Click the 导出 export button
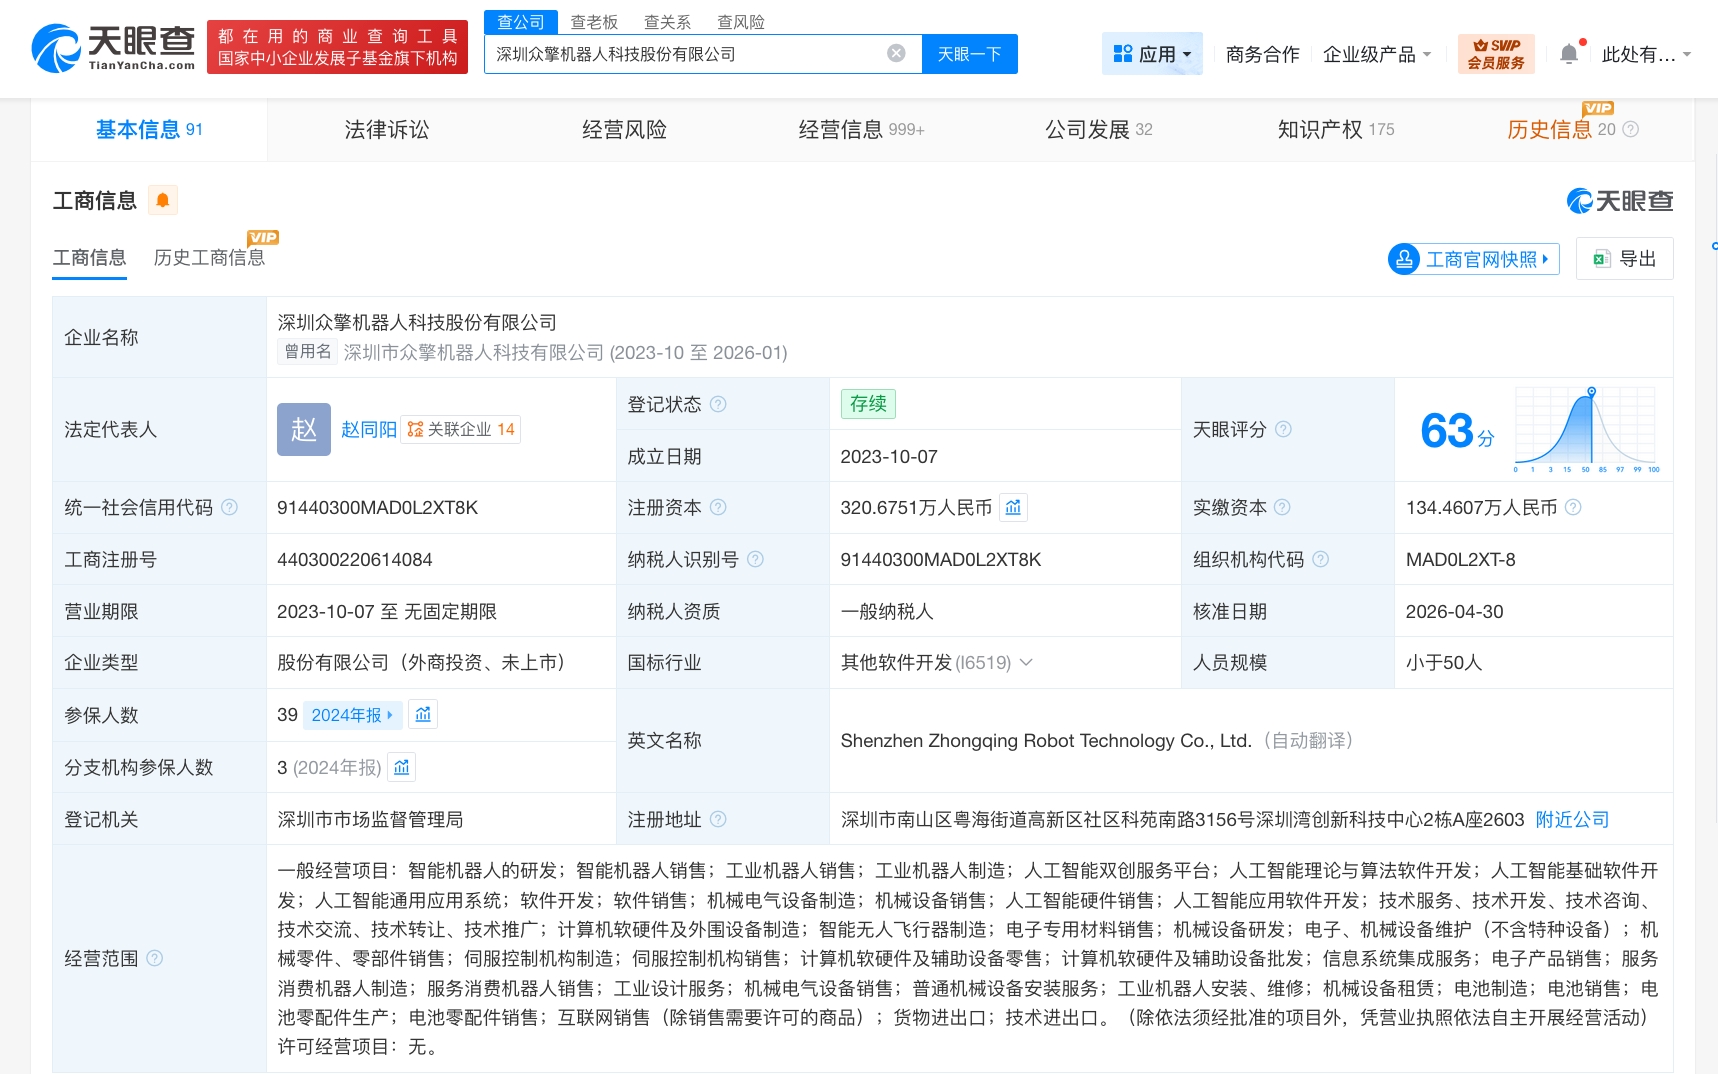Viewport: 1718px width, 1074px height. [x=1625, y=259]
